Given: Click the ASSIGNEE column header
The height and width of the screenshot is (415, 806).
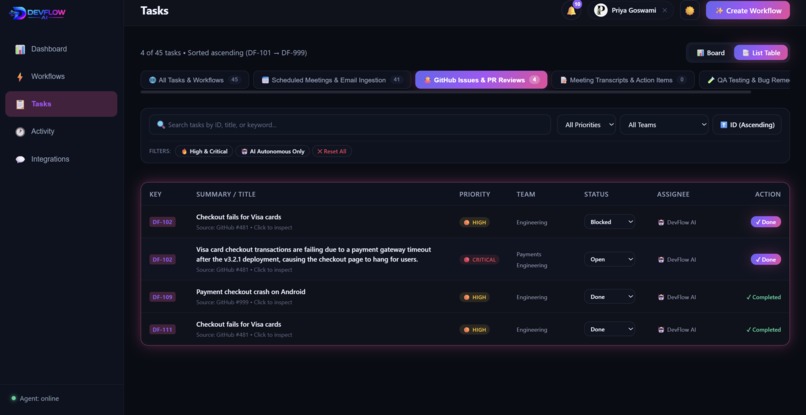Looking at the screenshot, I should (673, 194).
